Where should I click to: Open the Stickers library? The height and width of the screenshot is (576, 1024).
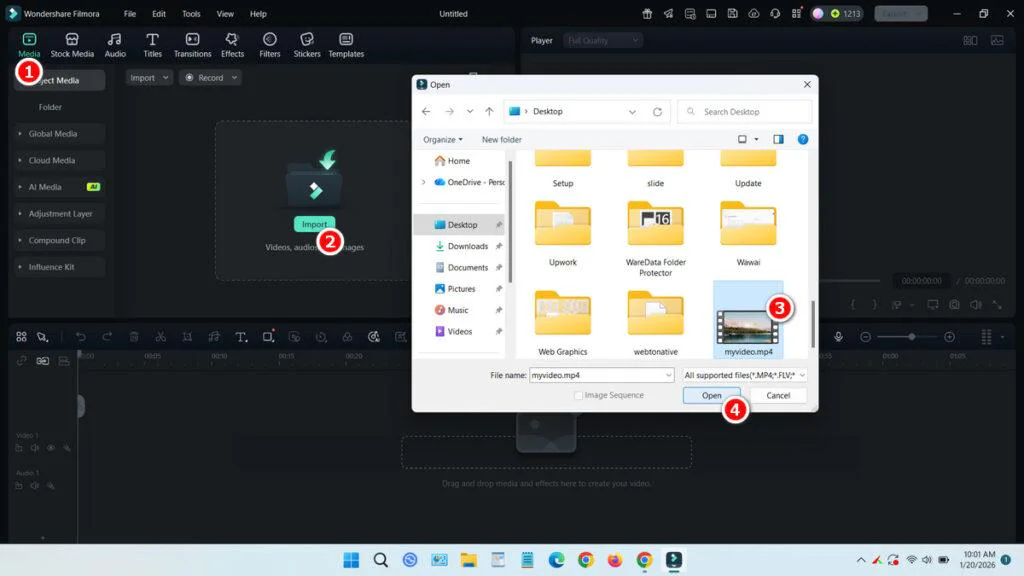click(x=307, y=44)
